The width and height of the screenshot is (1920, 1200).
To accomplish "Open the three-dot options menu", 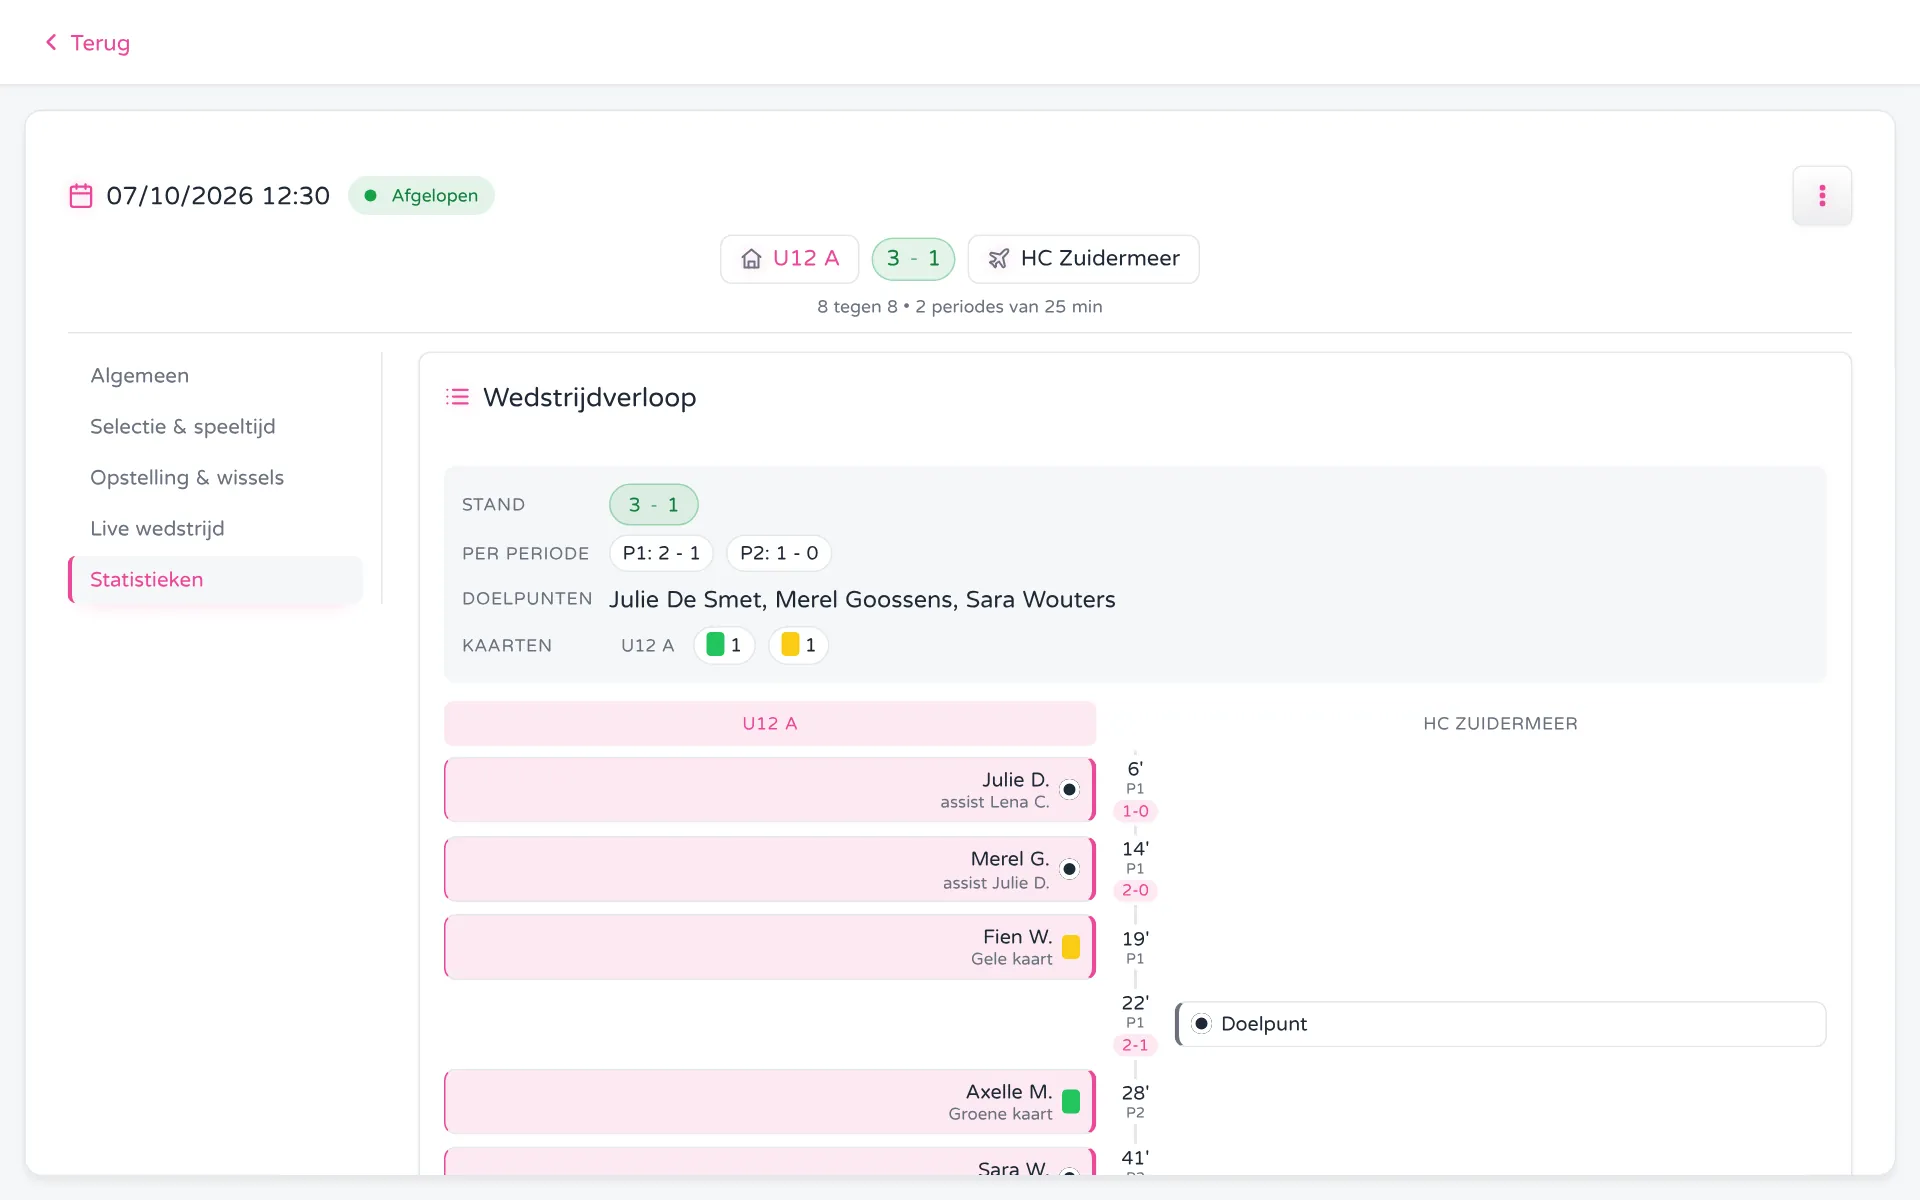I will (1822, 196).
